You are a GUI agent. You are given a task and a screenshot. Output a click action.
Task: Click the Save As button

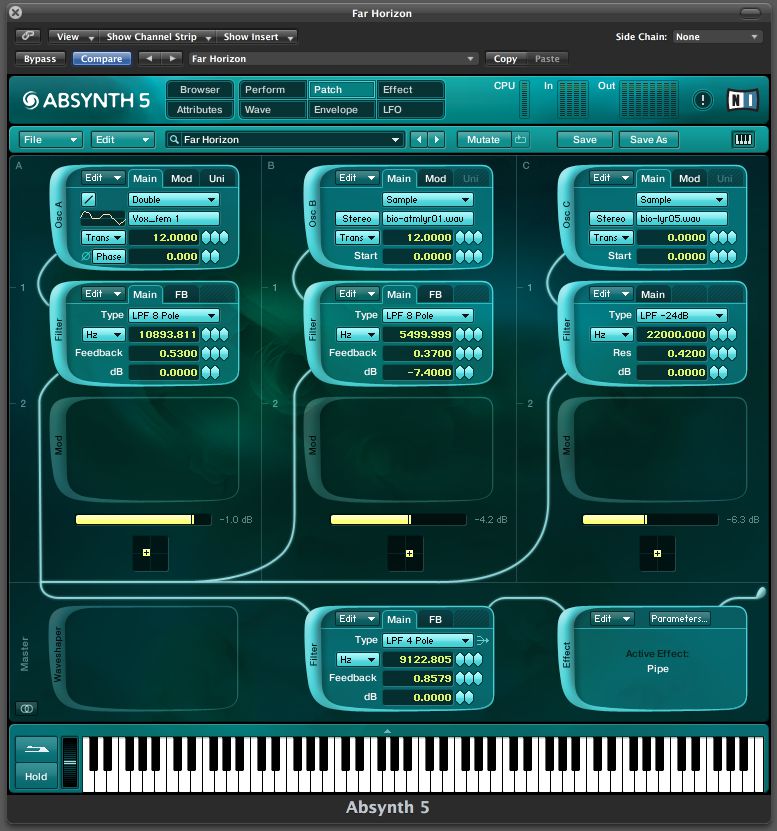pos(648,139)
